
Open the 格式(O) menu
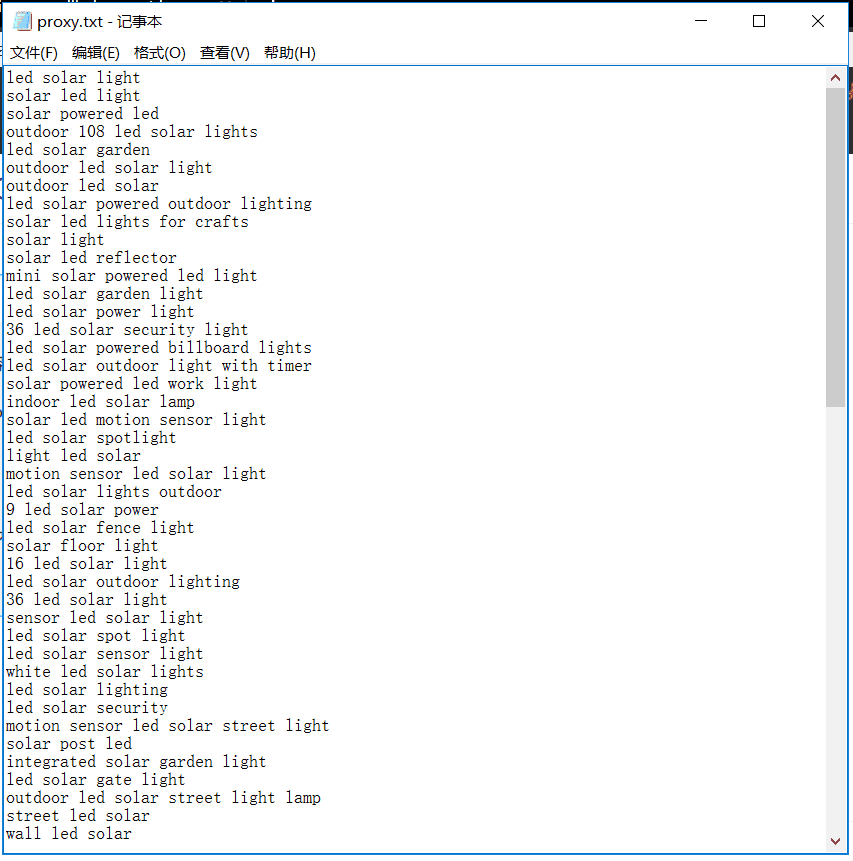tap(160, 53)
